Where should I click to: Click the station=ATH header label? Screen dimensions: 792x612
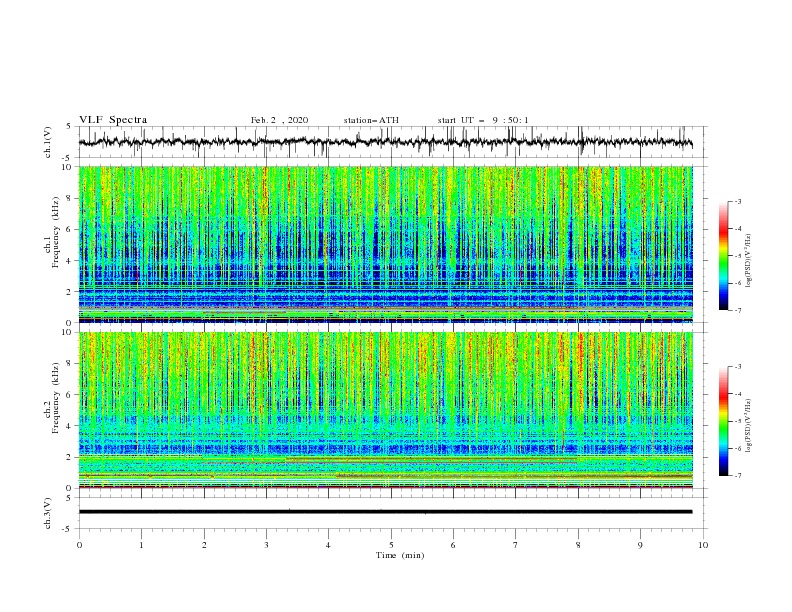click(x=371, y=120)
